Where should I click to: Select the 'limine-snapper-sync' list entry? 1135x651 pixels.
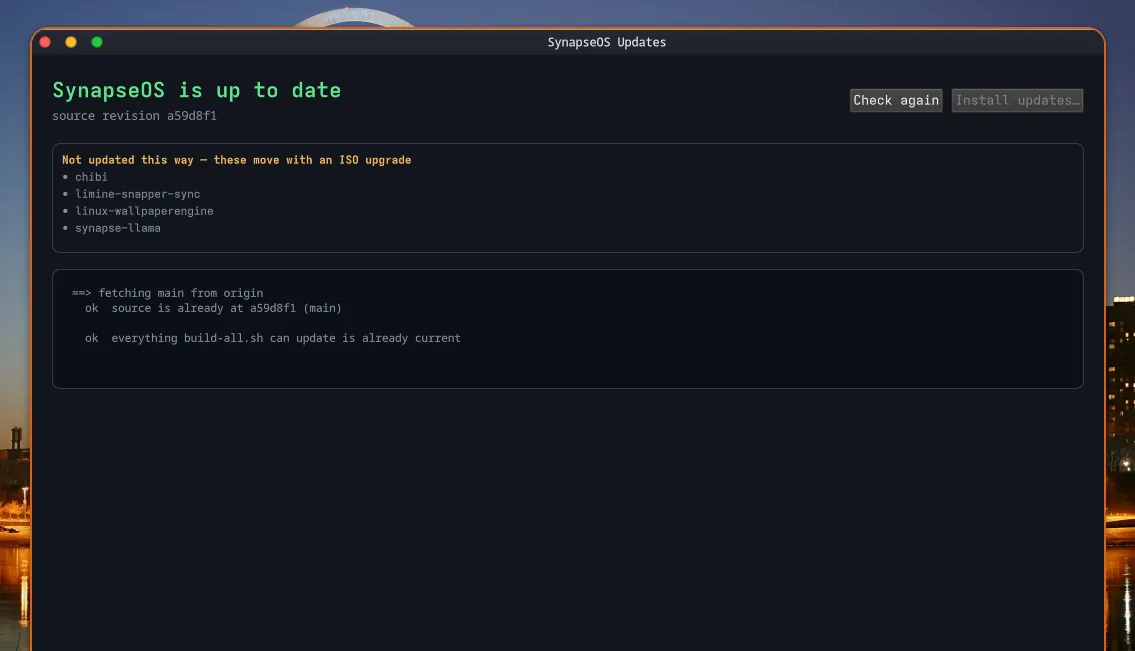point(138,194)
